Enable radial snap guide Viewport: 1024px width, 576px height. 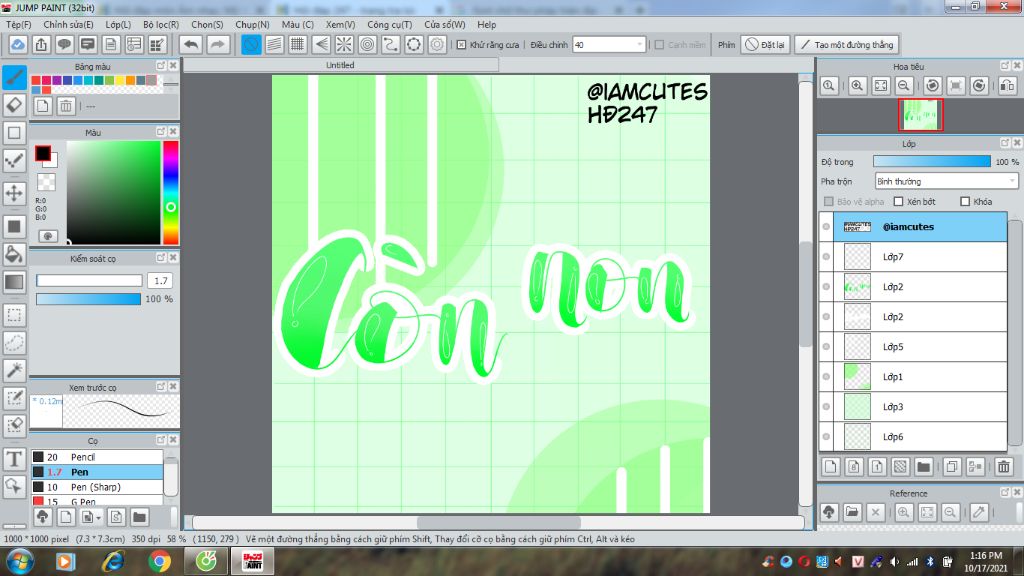(344, 44)
